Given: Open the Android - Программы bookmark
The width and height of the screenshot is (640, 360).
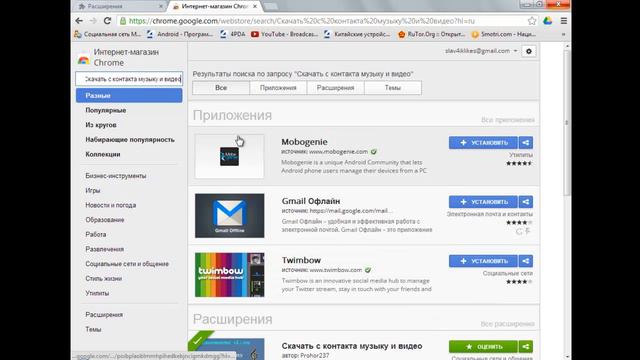Looking at the screenshot, I should [180, 34].
